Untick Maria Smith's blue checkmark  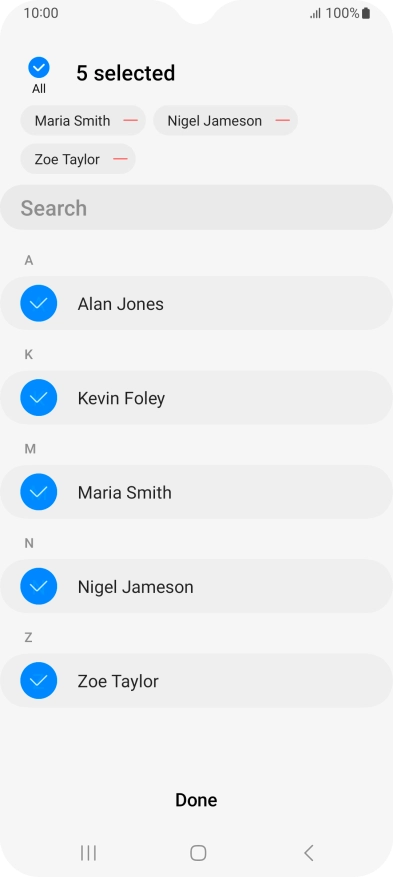39,492
